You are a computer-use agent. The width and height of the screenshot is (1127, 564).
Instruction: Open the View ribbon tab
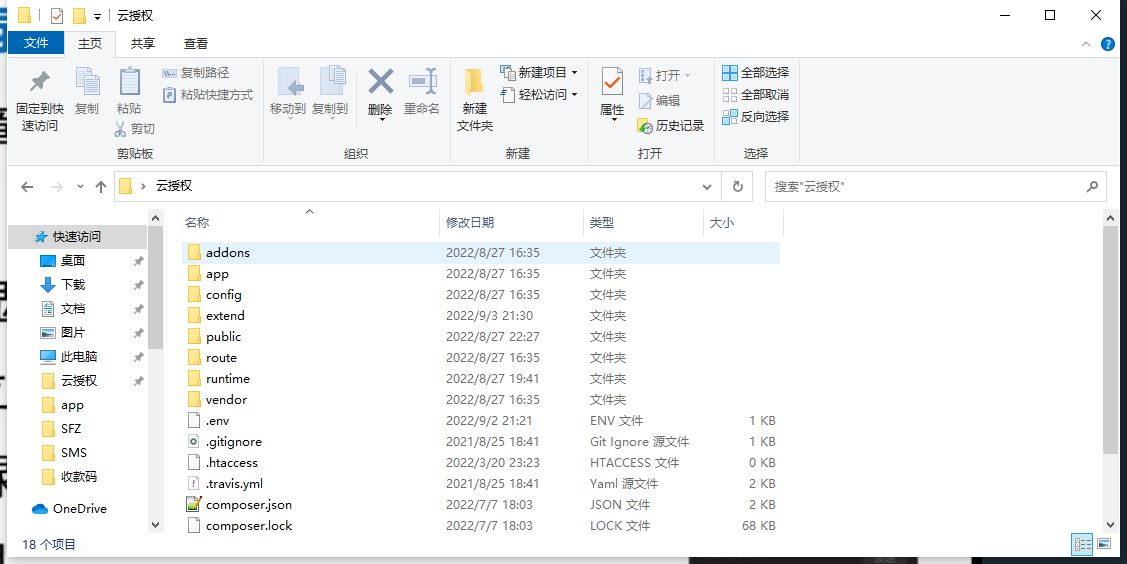(196, 44)
